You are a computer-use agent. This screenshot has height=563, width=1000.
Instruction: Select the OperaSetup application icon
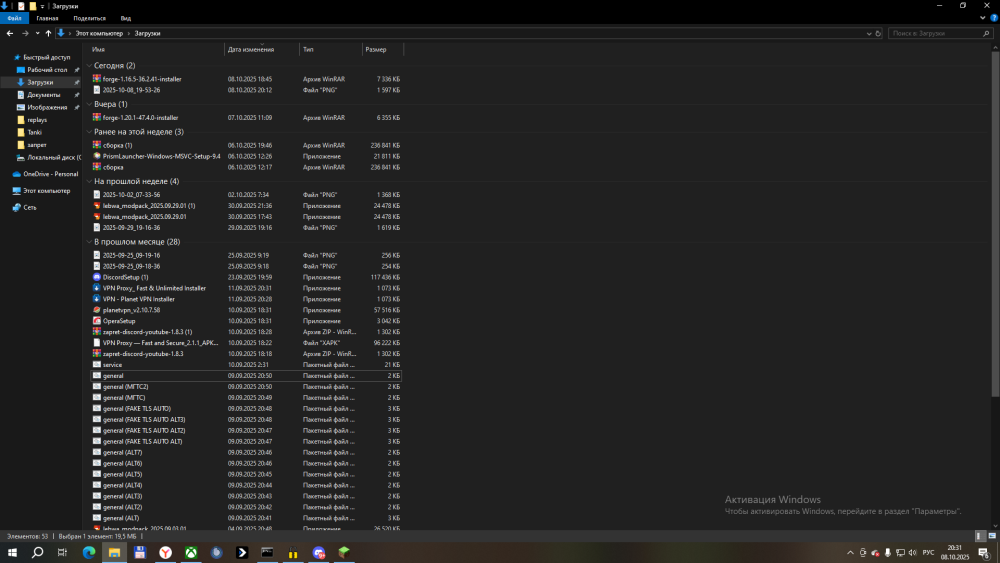[96, 321]
